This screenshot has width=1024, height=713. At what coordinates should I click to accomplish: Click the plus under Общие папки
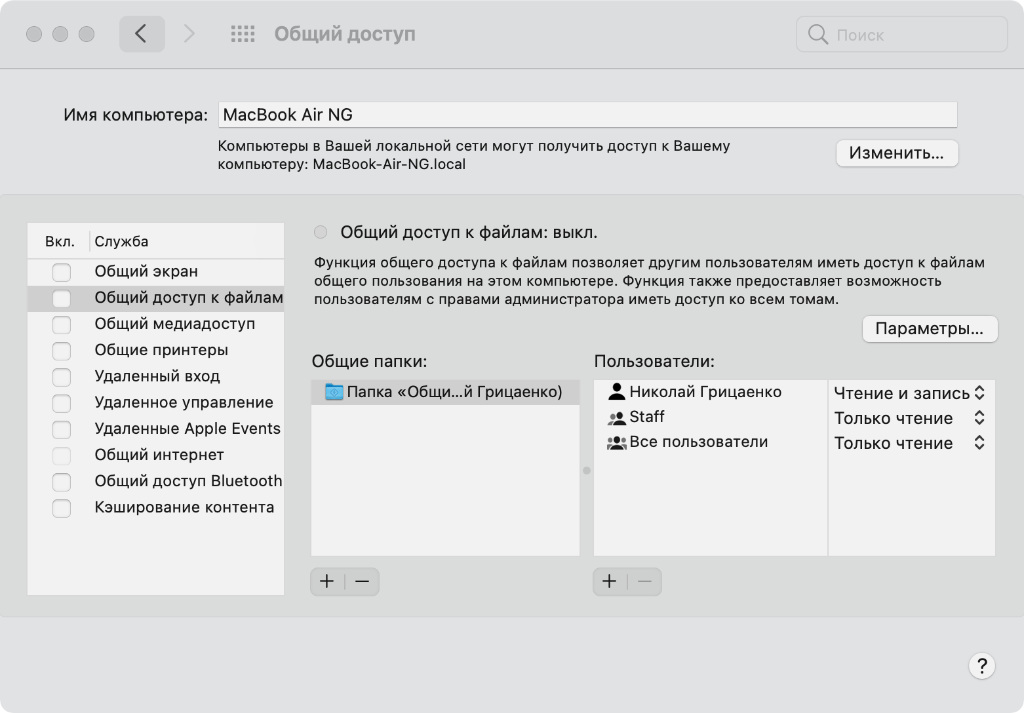point(327,581)
